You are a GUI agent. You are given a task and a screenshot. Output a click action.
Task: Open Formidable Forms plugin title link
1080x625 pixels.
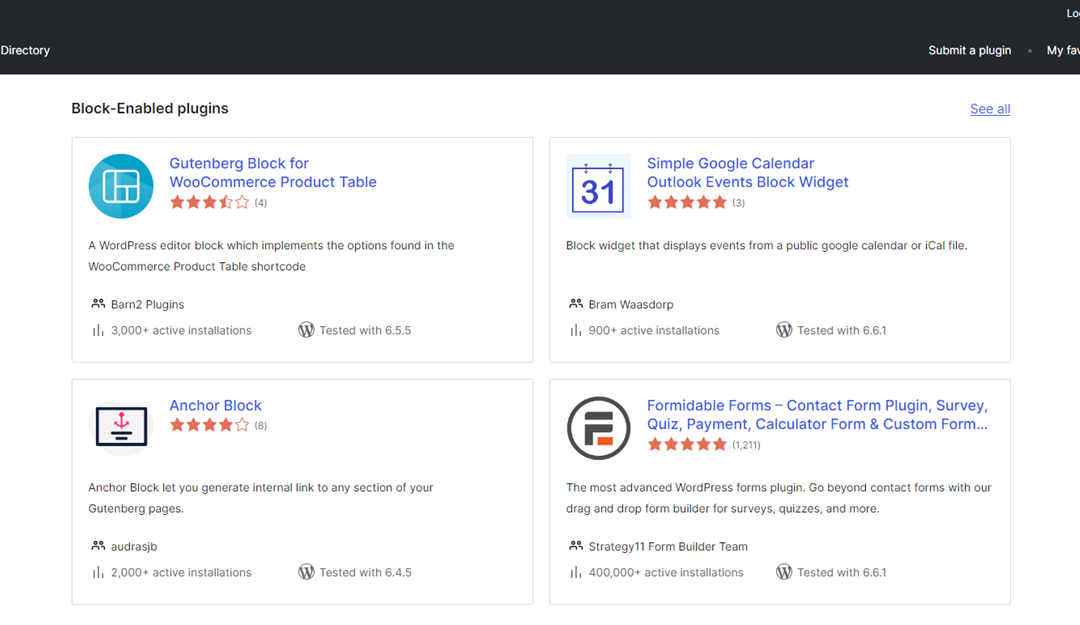pyautogui.click(x=816, y=414)
